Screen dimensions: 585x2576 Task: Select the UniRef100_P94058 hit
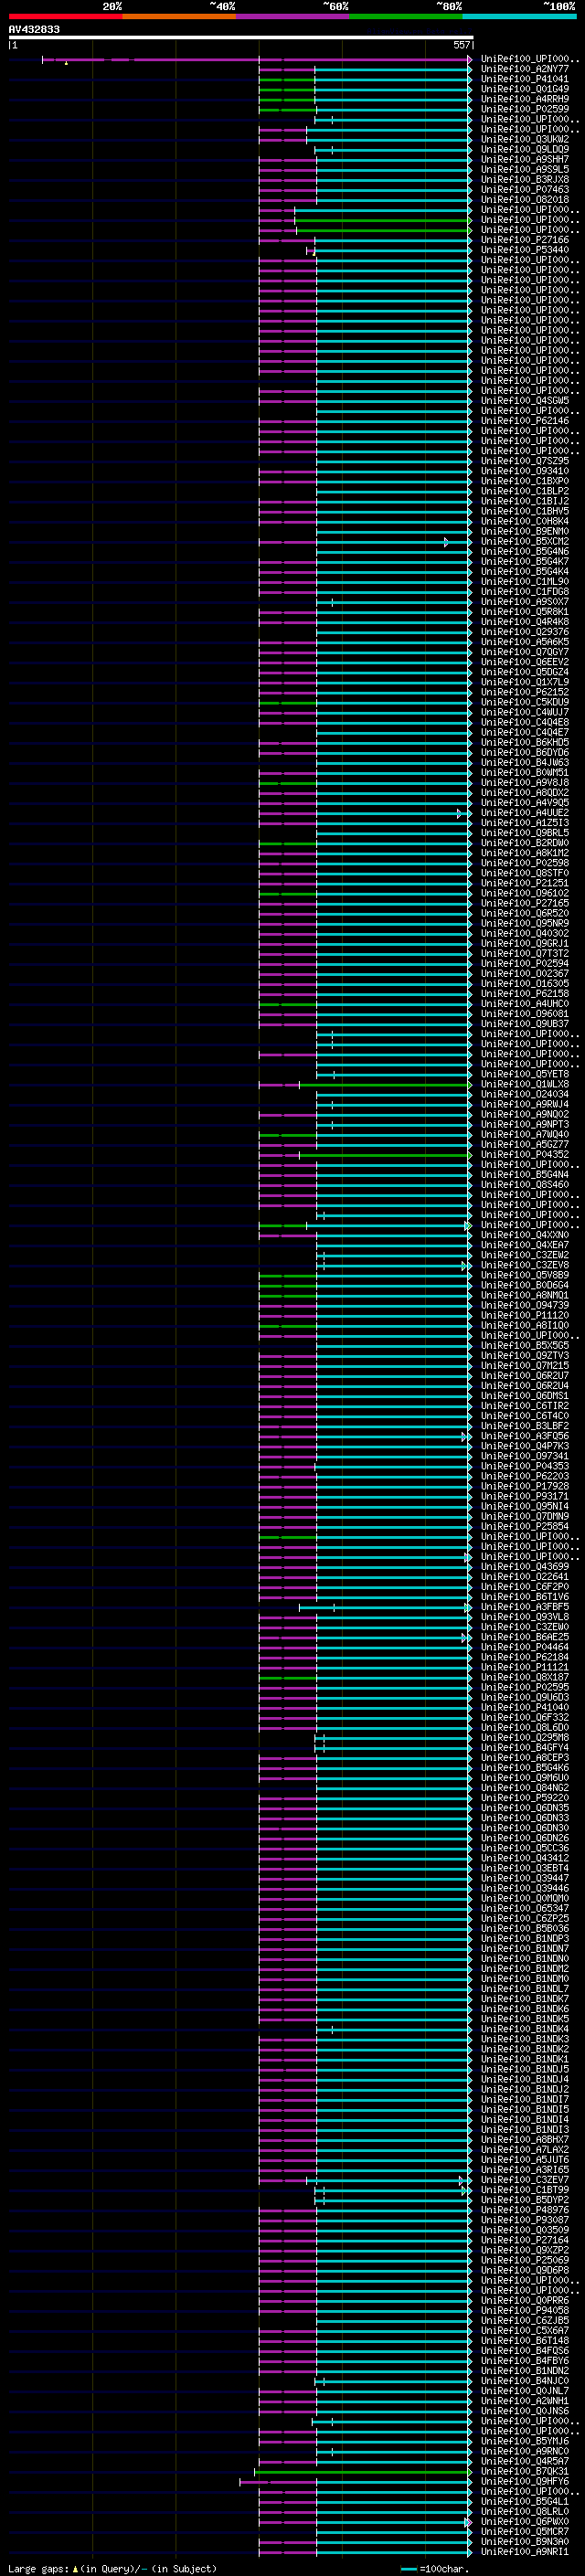pyautogui.click(x=525, y=2310)
